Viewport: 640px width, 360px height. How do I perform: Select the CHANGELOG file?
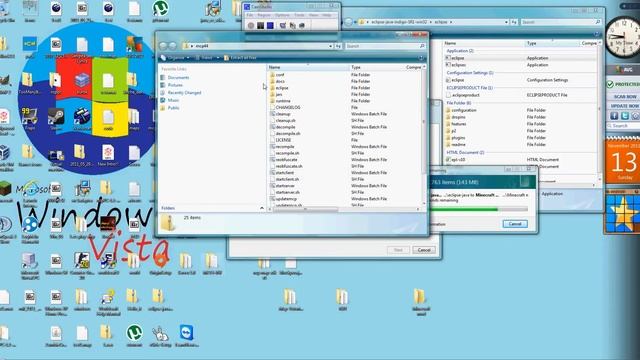click(285, 107)
